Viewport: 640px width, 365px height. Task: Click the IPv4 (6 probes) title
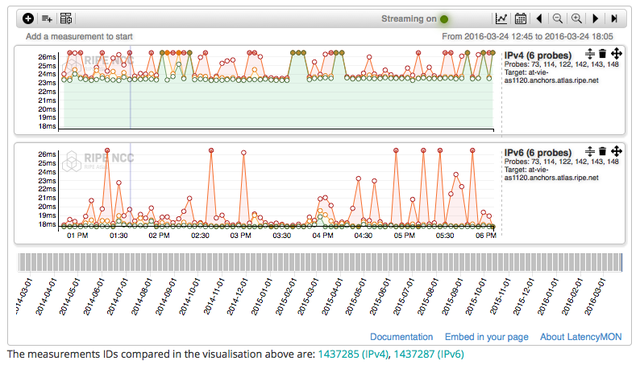(x=538, y=56)
